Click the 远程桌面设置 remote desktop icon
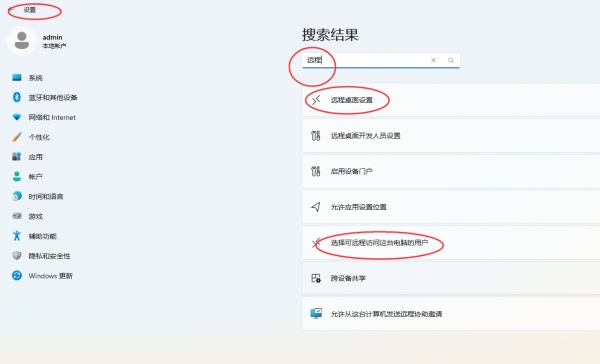This screenshot has width=600, height=364. 316,100
